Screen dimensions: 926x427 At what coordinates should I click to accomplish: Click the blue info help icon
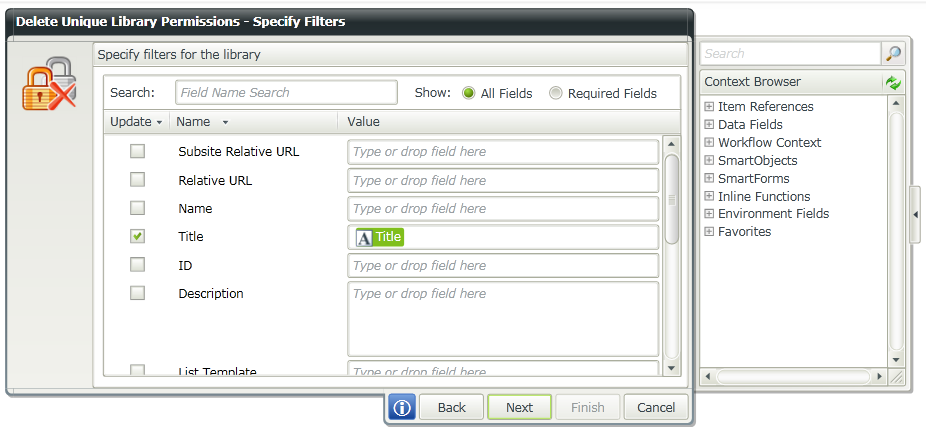402,407
